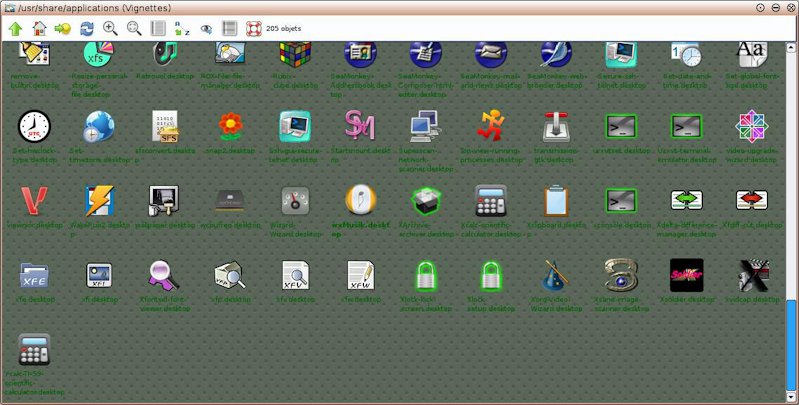This screenshot has width=799, height=405.
Task: Select the Set-global-font Aa icon
Action: (752, 55)
